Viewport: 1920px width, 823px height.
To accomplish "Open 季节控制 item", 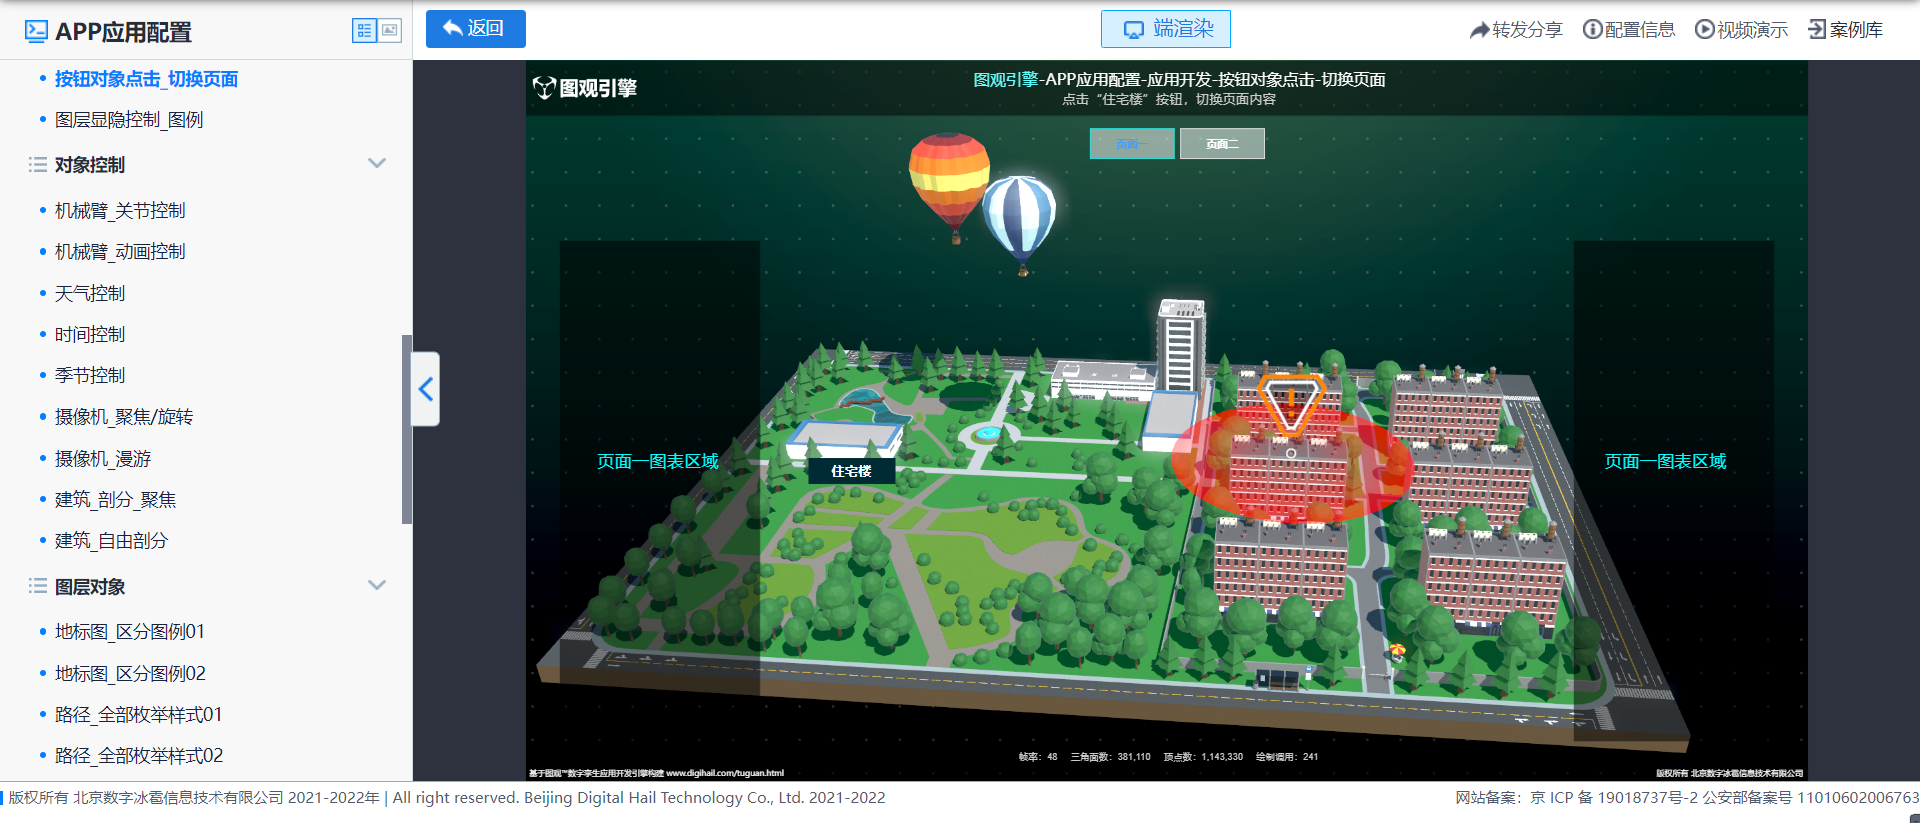I will [90, 376].
